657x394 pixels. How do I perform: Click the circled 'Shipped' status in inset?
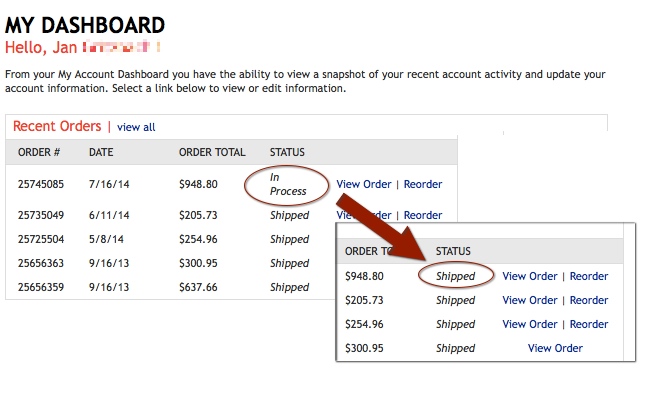pyautogui.click(x=455, y=276)
